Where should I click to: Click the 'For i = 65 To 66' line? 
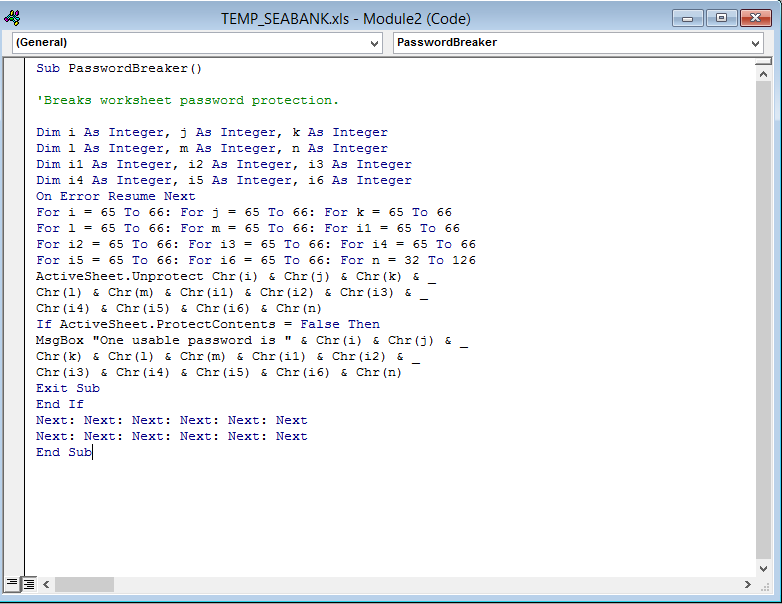pyautogui.click(x=243, y=212)
